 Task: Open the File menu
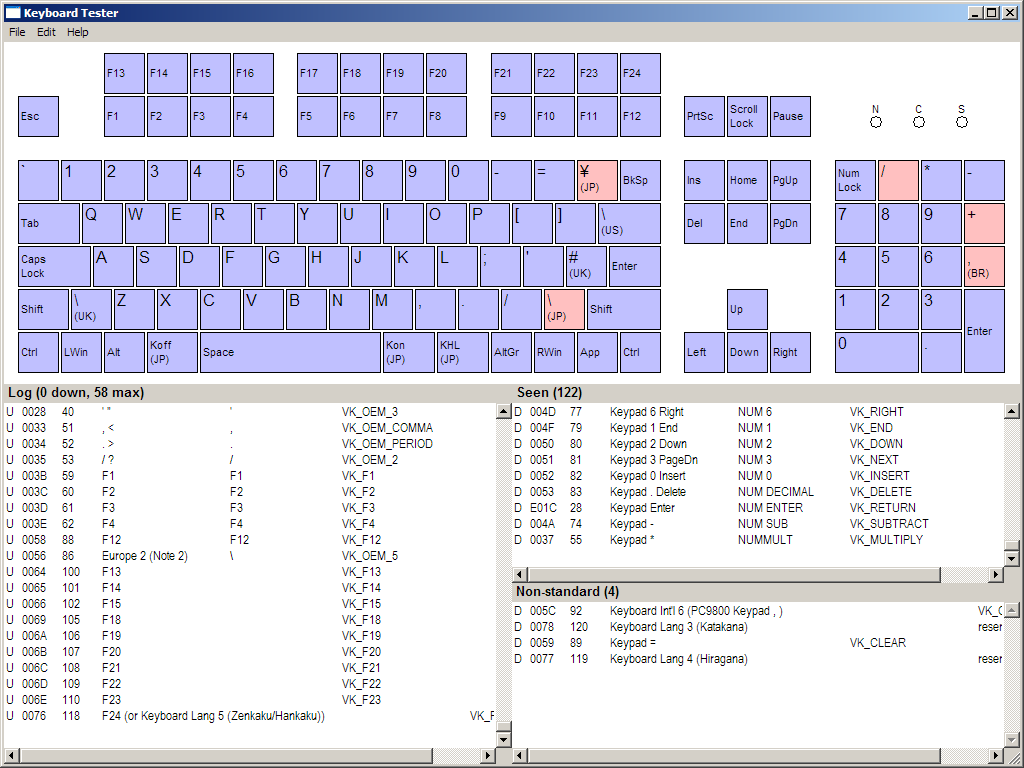click(x=16, y=32)
